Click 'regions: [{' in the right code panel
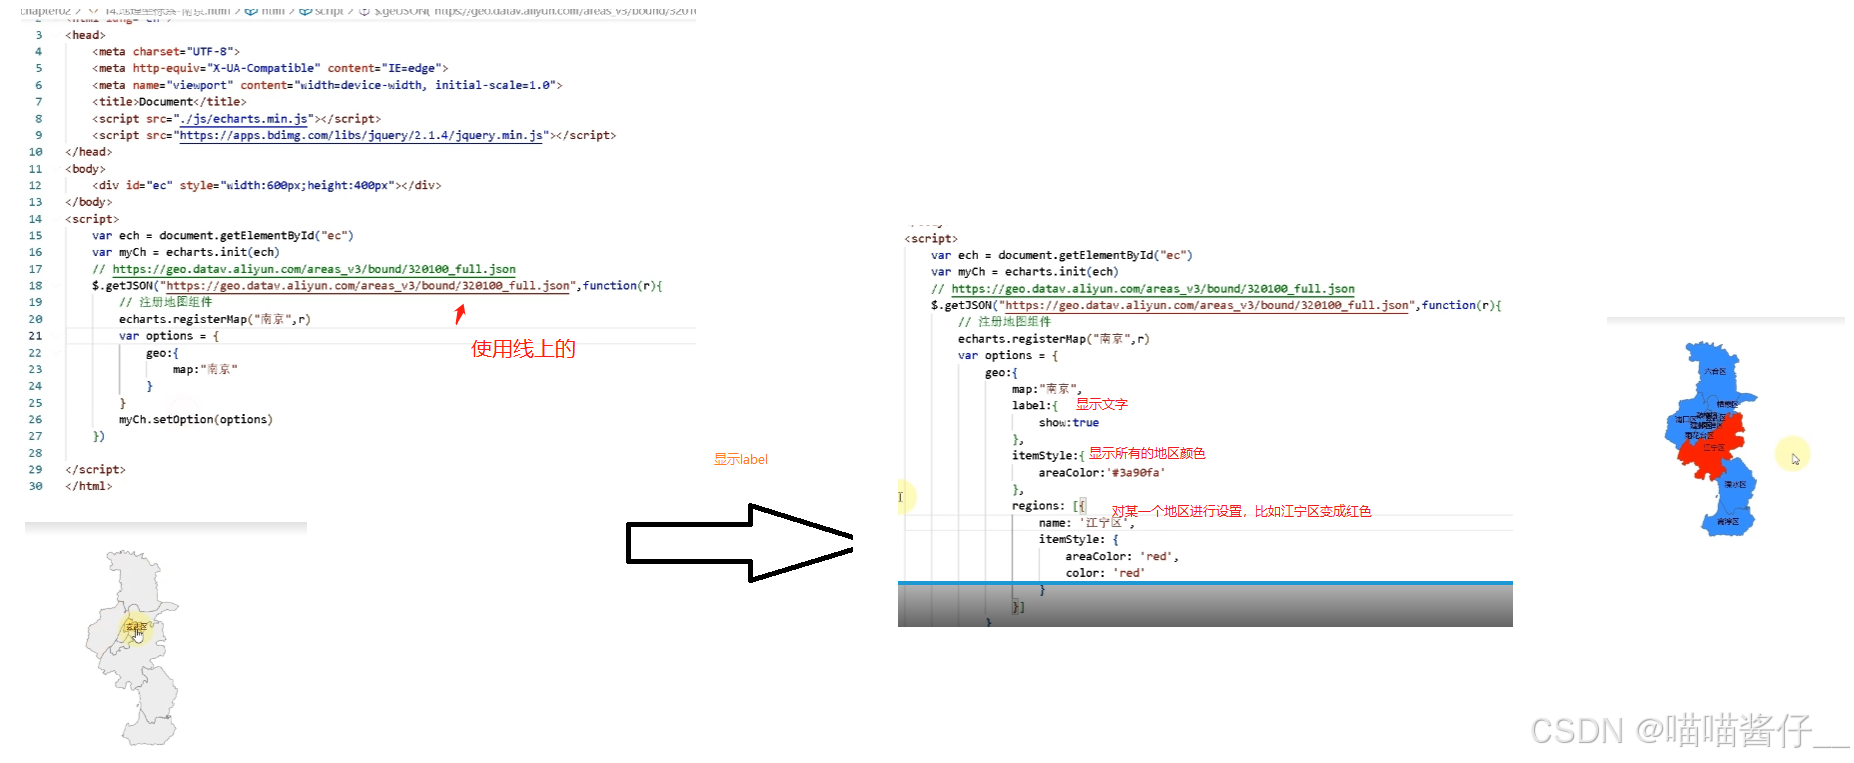The image size is (1854, 763). (x=1049, y=506)
